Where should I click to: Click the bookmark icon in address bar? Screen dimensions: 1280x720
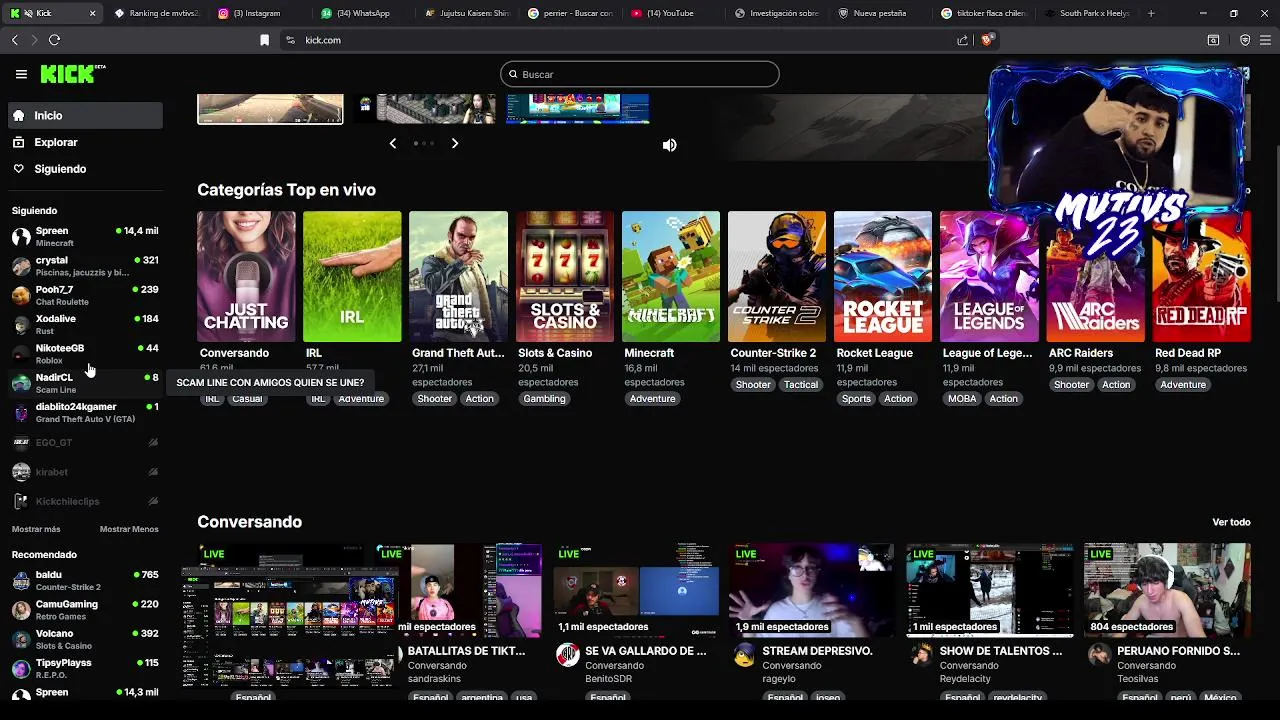point(264,40)
